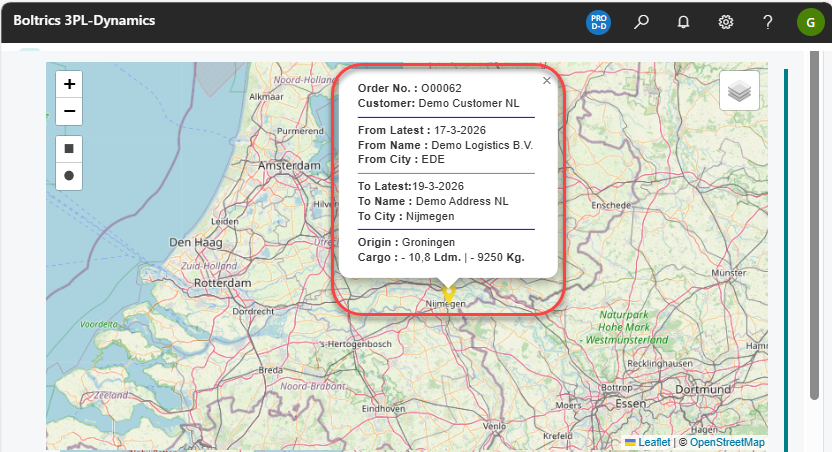Click Amsterdam on the map
Screen dimensions: 832x452
(x=288, y=165)
